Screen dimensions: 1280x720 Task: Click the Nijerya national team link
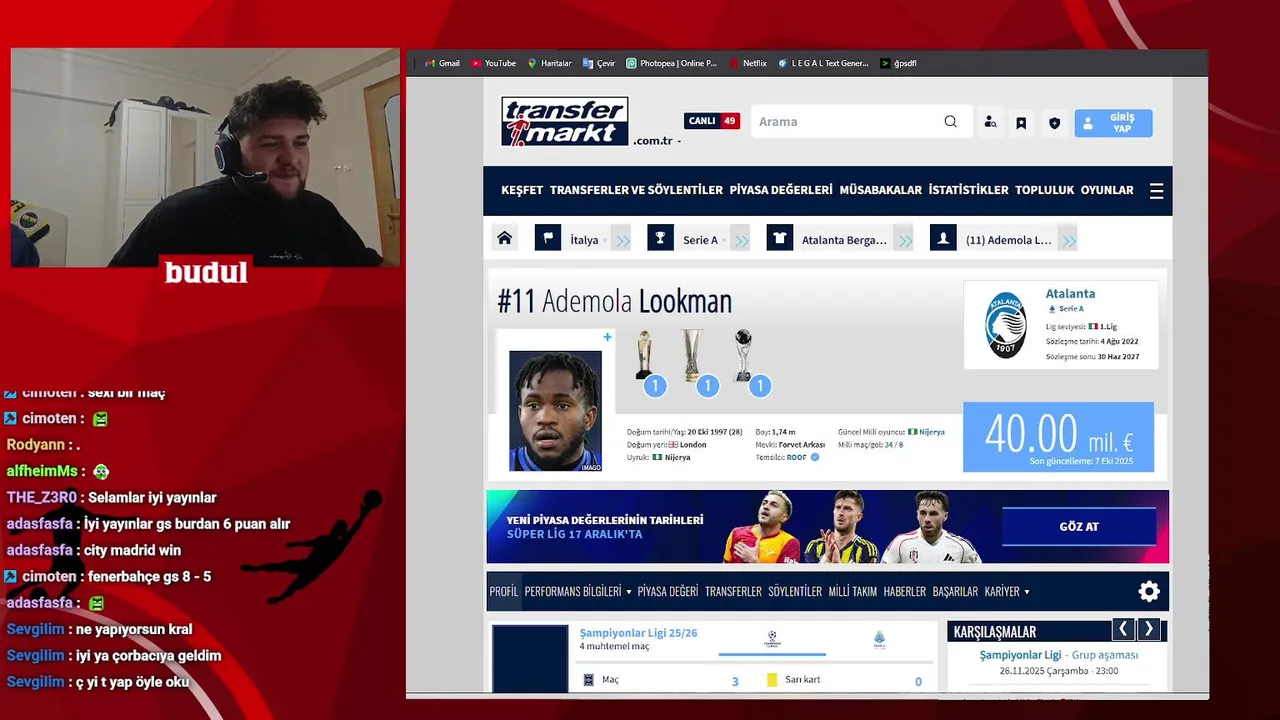point(932,432)
